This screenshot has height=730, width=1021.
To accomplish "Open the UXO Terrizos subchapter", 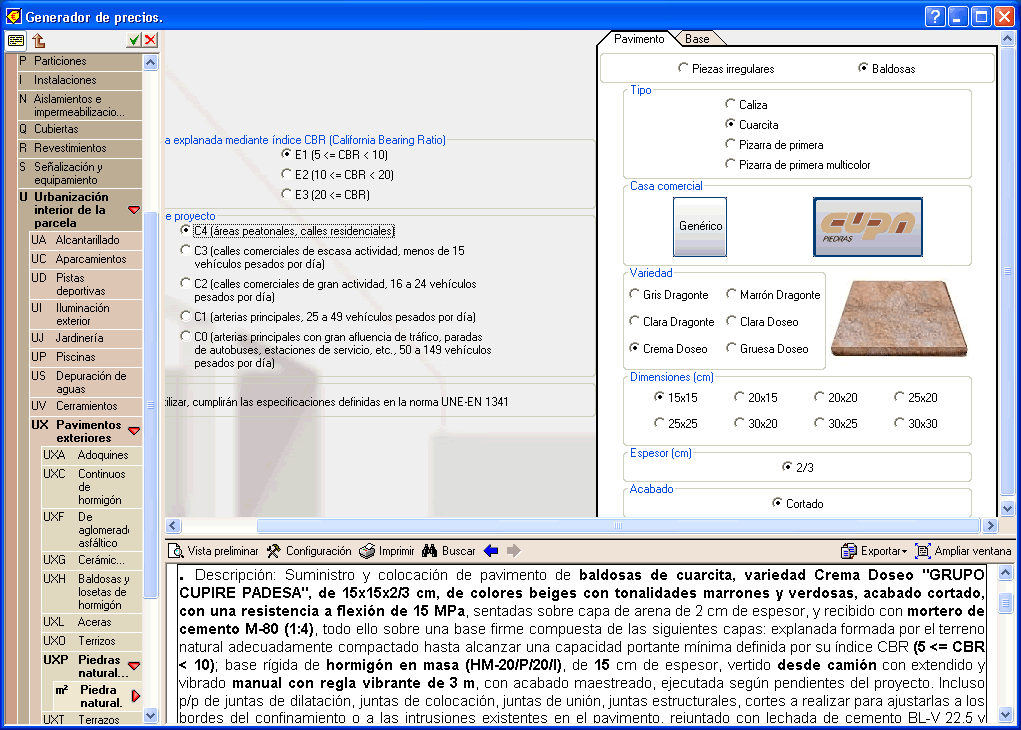I will coord(91,641).
